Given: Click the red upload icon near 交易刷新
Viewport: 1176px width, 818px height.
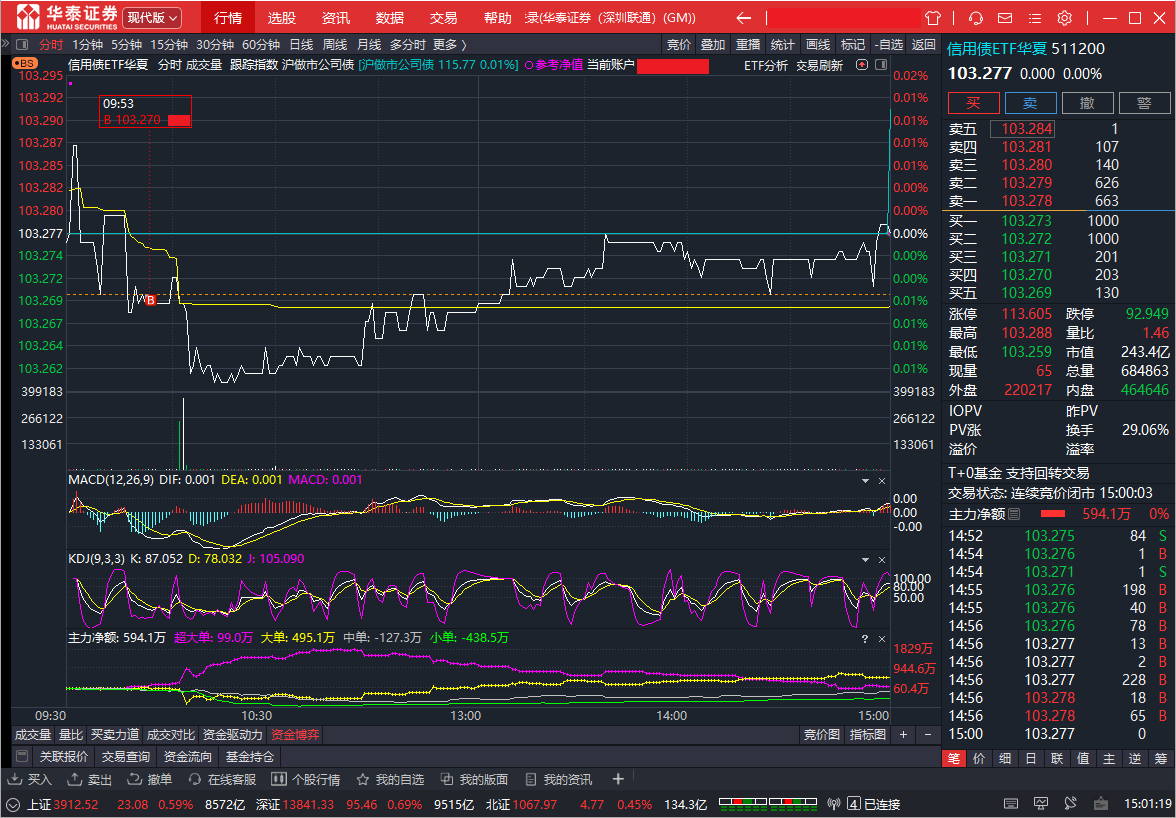Looking at the screenshot, I should coord(862,65).
